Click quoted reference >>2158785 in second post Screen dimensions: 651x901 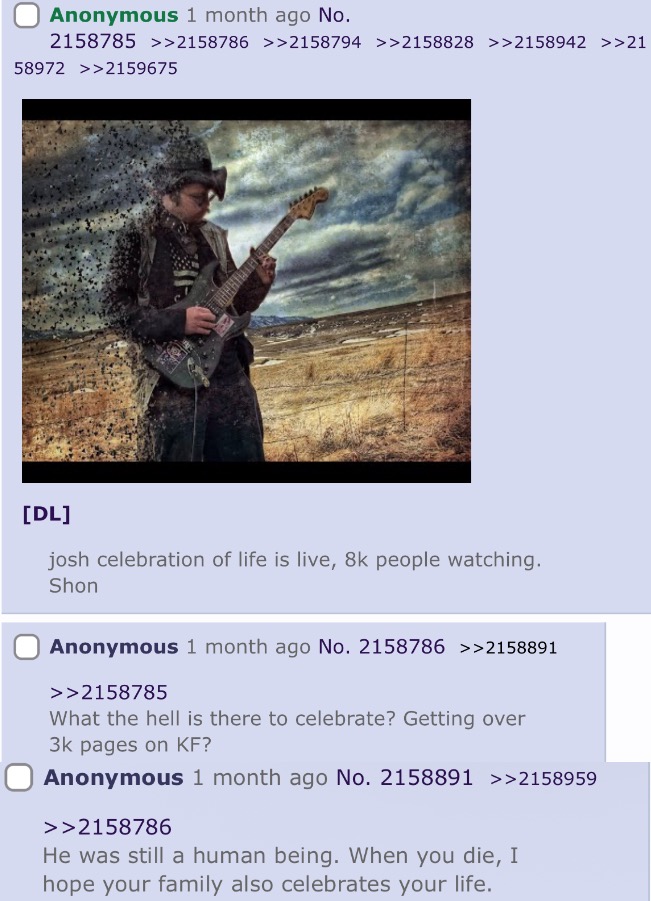(x=109, y=692)
